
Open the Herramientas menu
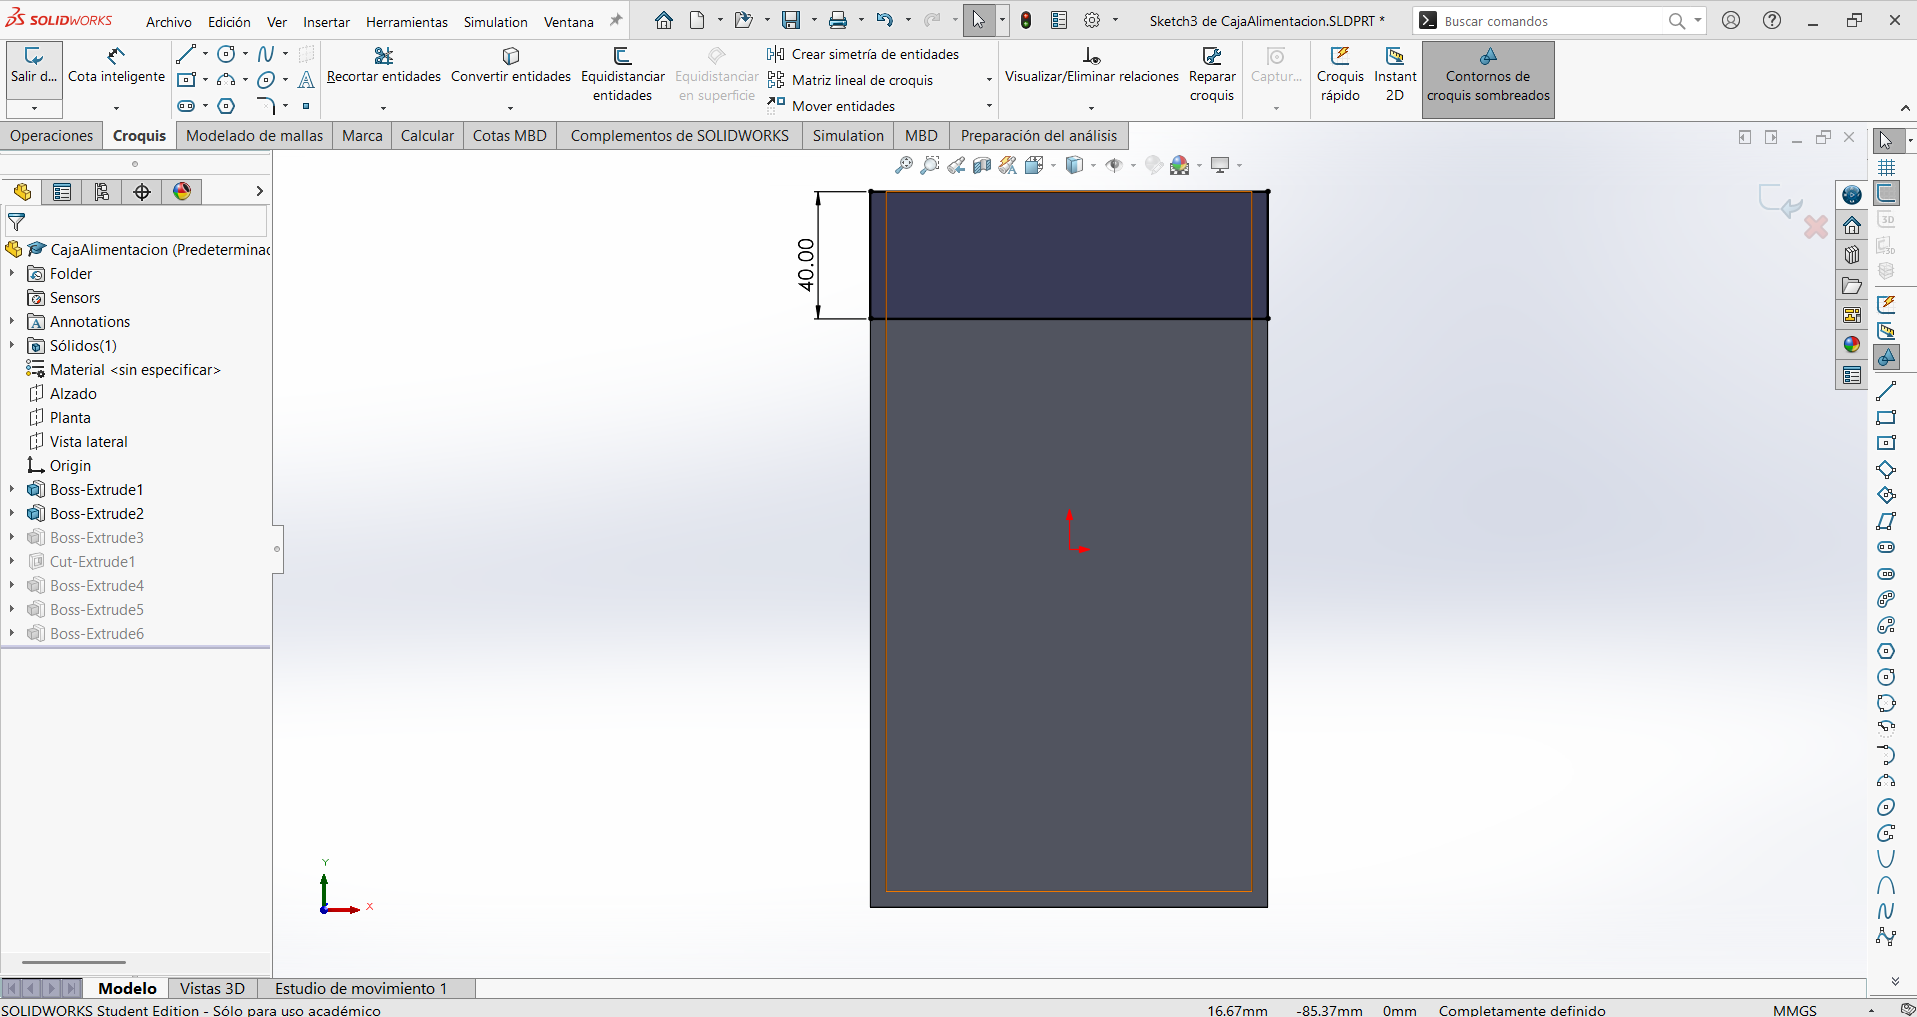407,22
